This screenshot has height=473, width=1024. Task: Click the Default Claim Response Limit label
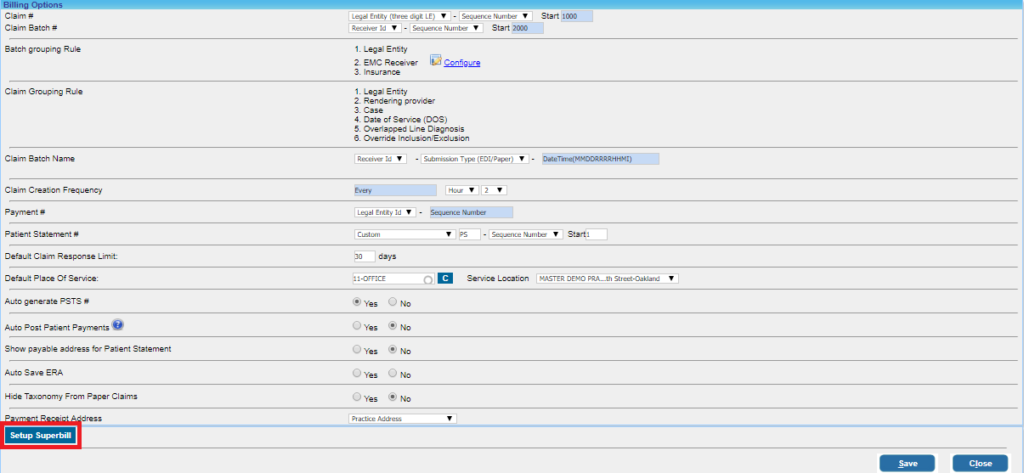point(61,256)
